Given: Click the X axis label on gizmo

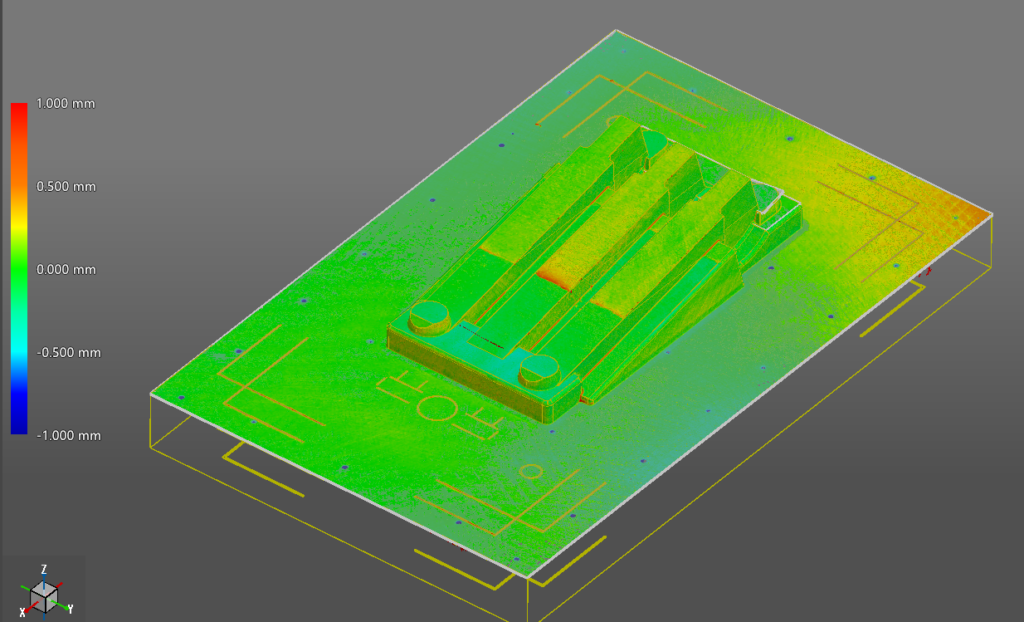Looking at the screenshot, I should 22,611.
